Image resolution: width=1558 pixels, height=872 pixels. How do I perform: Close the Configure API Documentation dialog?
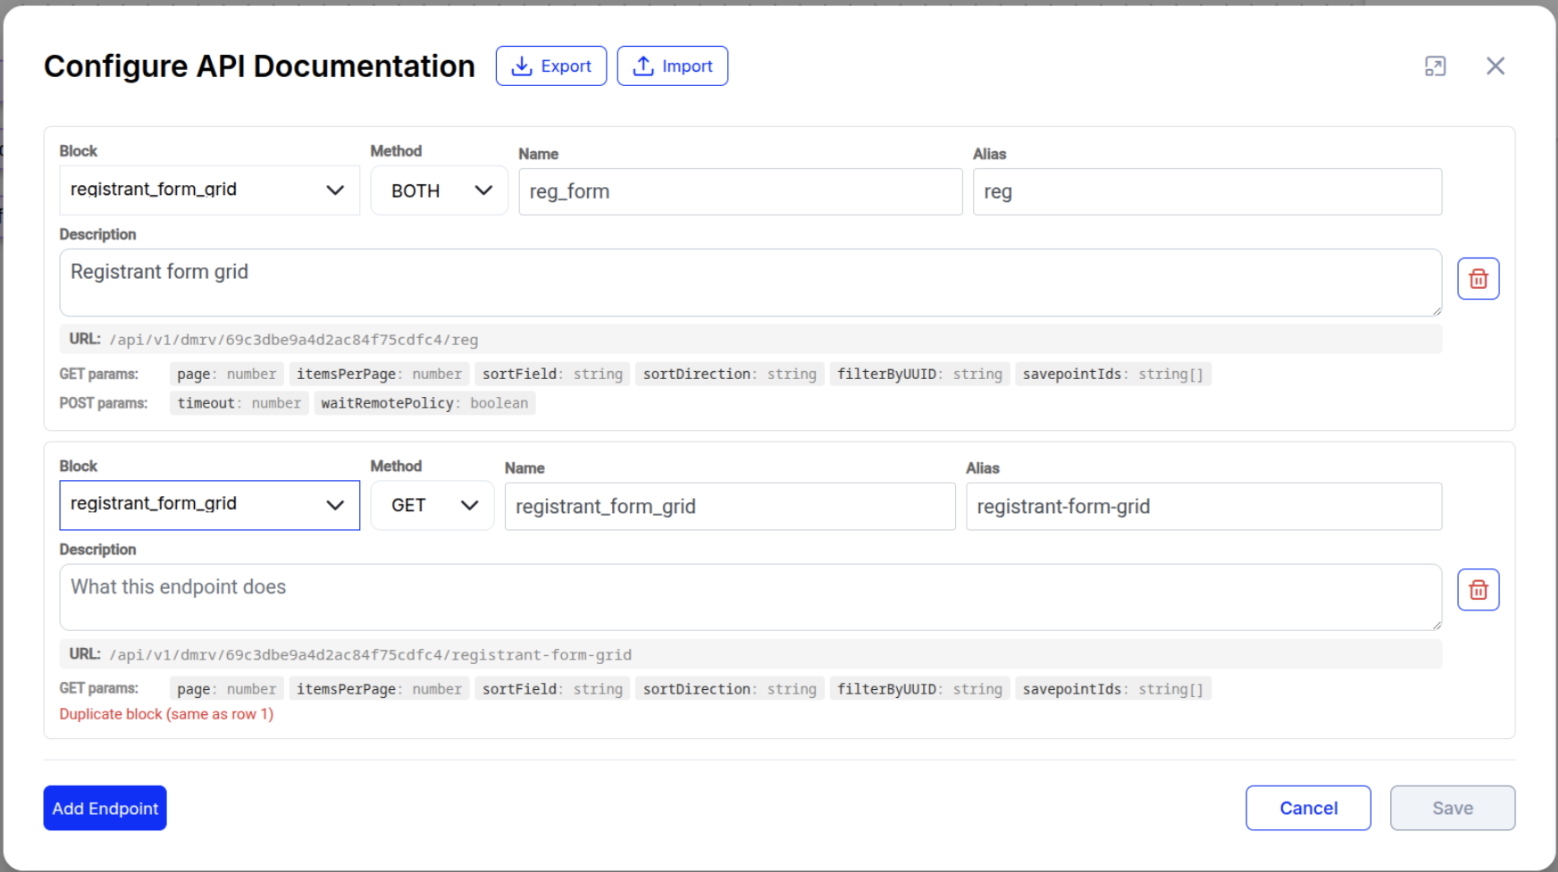[x=1495, y=66]
